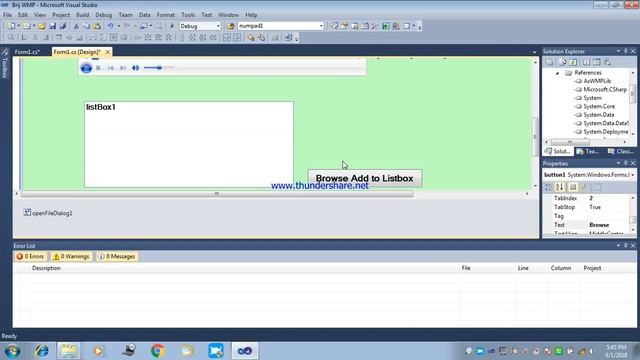640x360 pixels.
Task: Start debugging with the green play icon
Action: click(172, 26)
